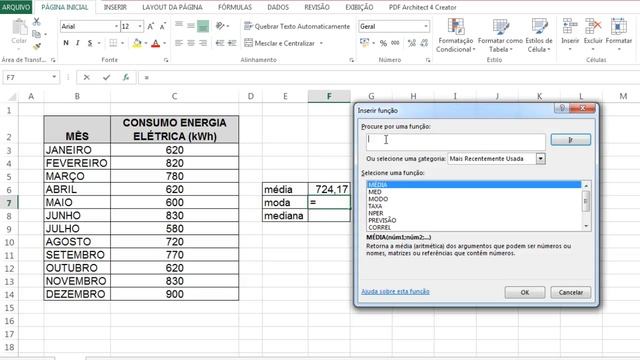Open Ajuda sobre esta função link
This screenshot has width=640, height=360.
pyautogui.click(x=395, y=291)
